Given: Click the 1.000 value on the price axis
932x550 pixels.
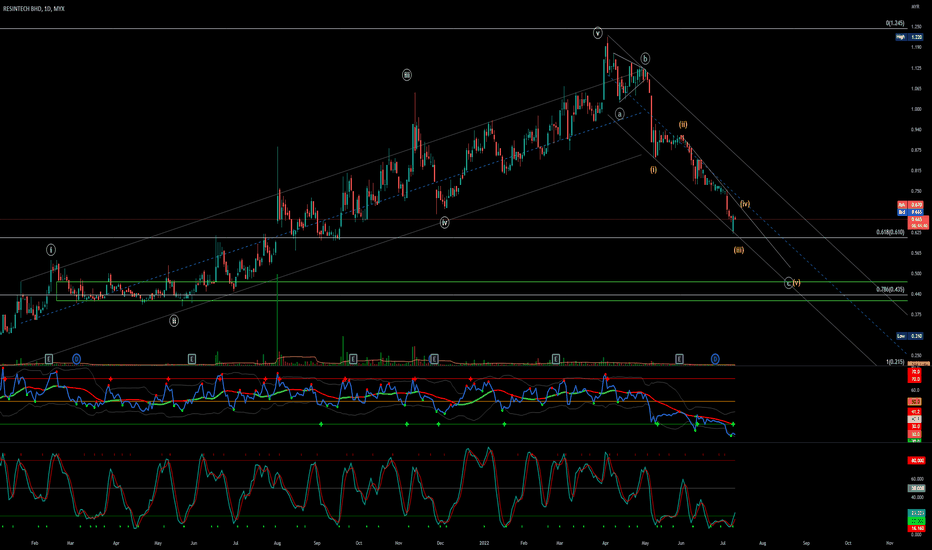Looking at the screenshot, I should [x=916, y=109].
